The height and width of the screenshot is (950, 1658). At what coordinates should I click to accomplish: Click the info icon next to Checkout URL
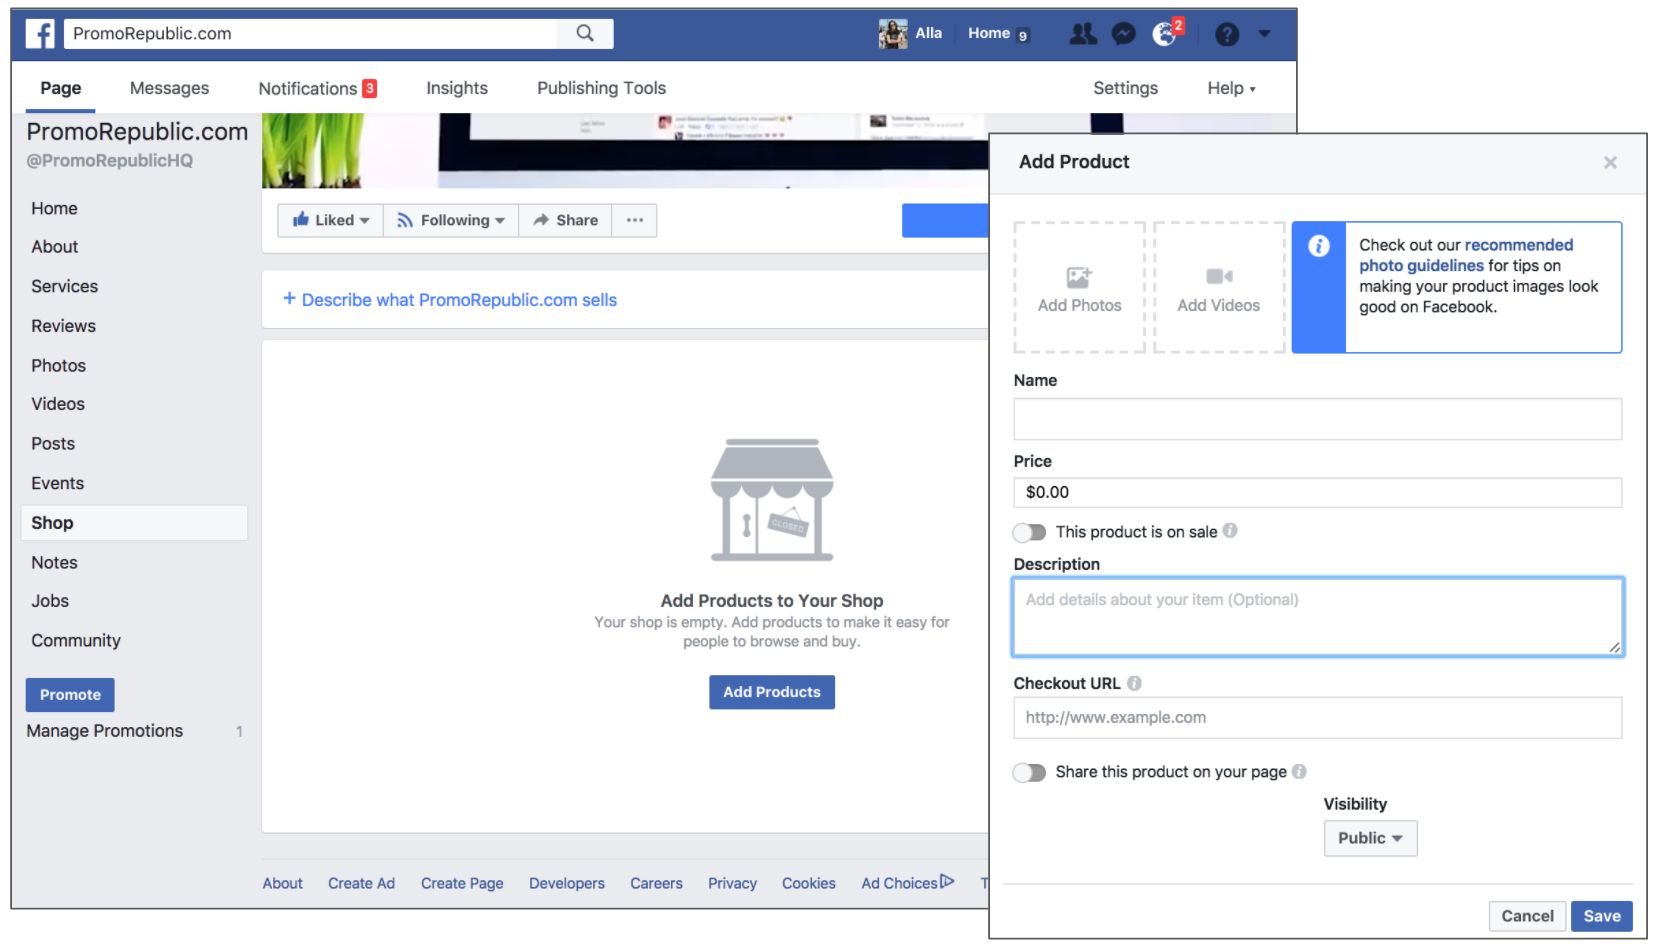point(1134,683)
